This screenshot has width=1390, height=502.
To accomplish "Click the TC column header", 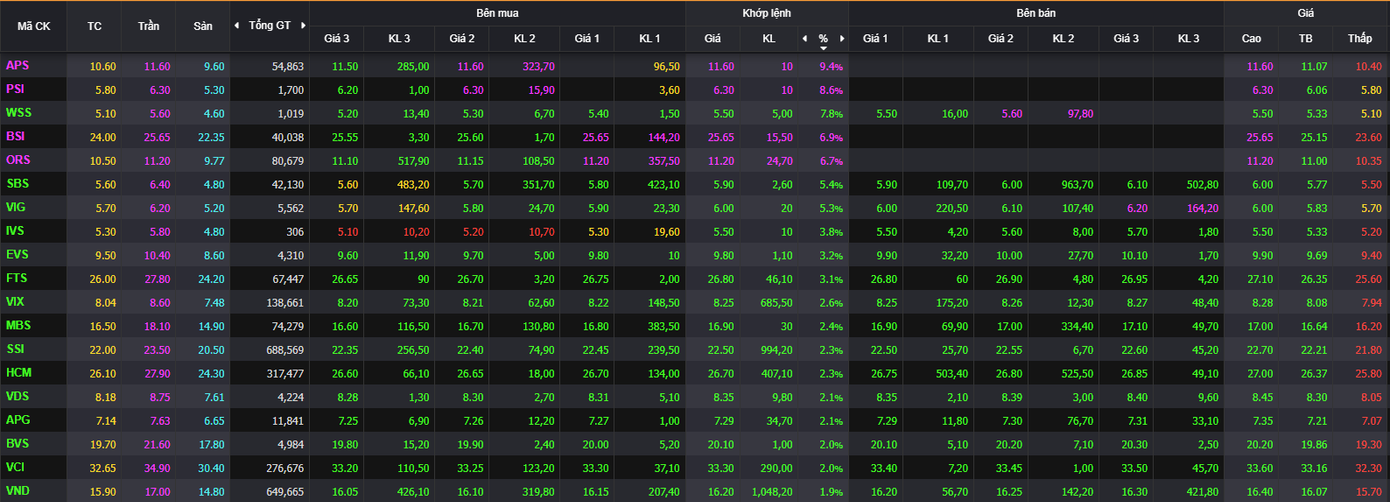I will point(95,26).
